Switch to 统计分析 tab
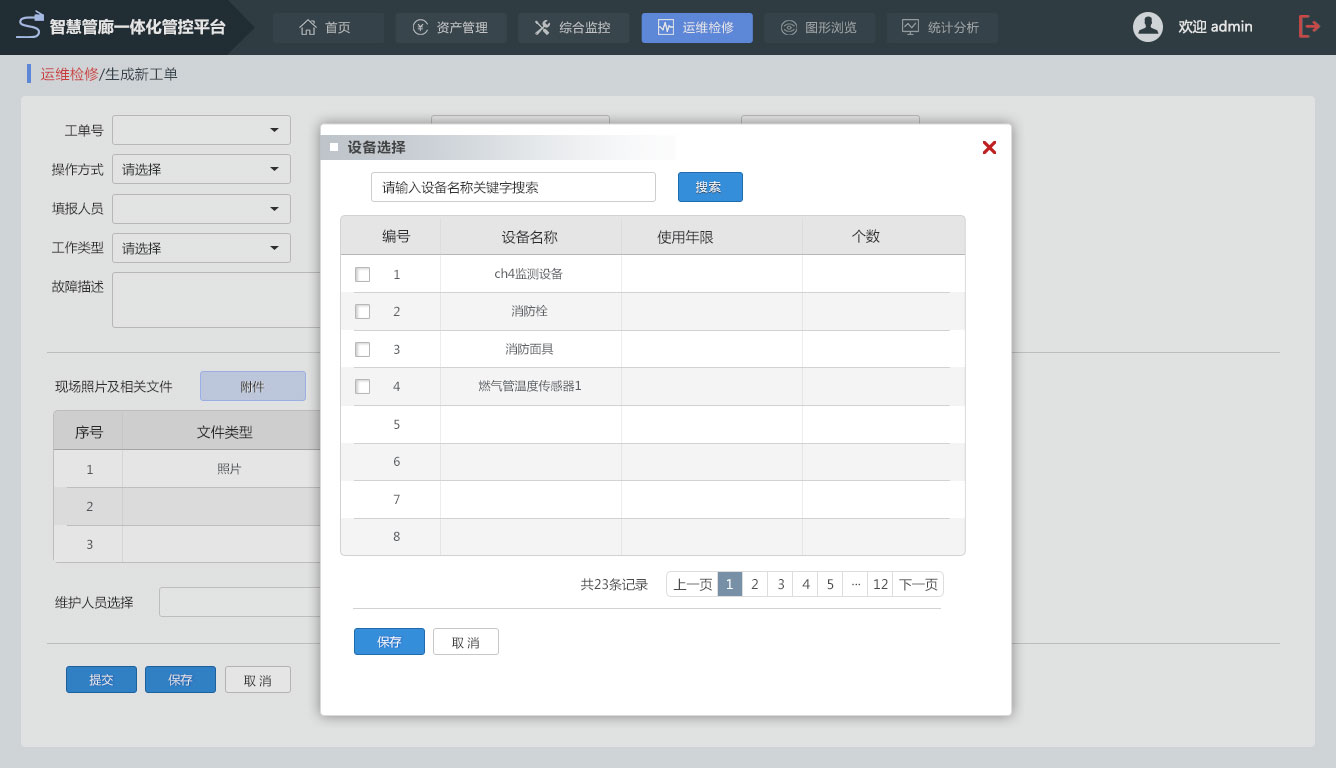The image size is (1336, 768). point(941,28)
